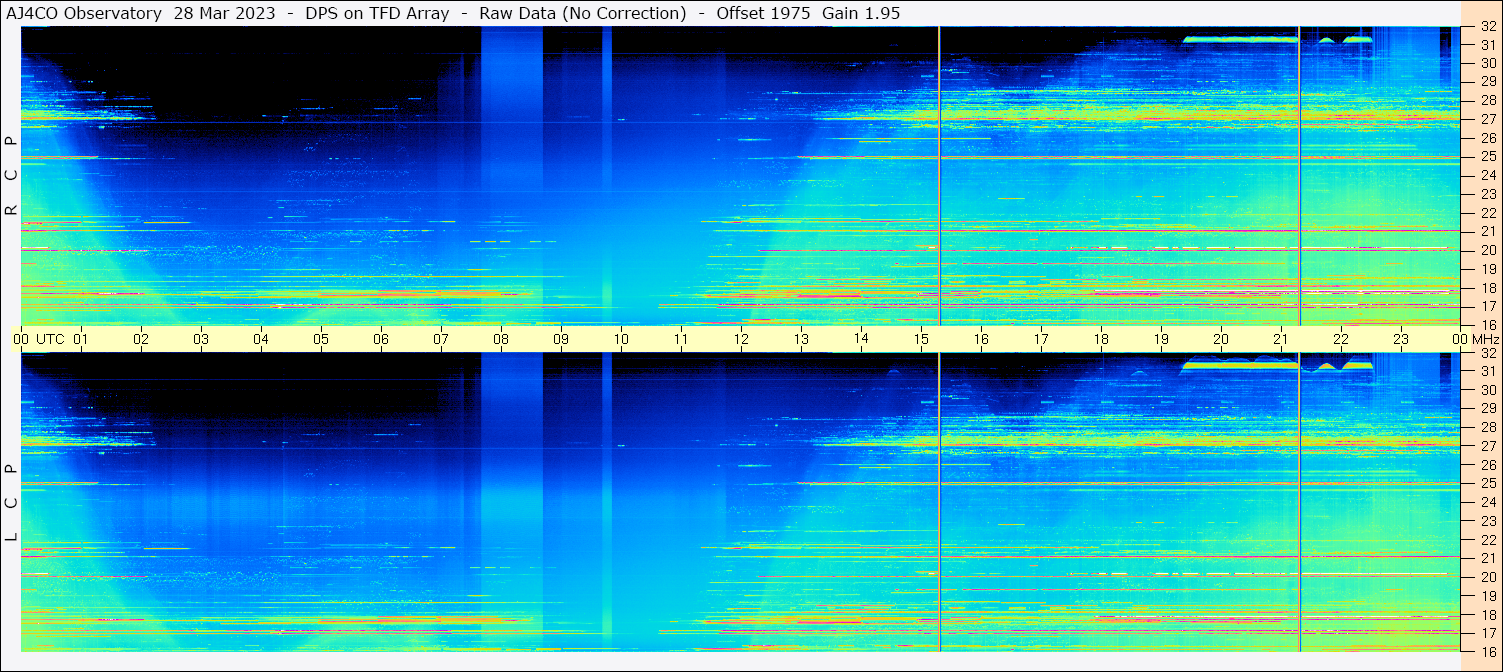
Task: Select the 27 MHz label on the RCP scale
Action: 1488,119
